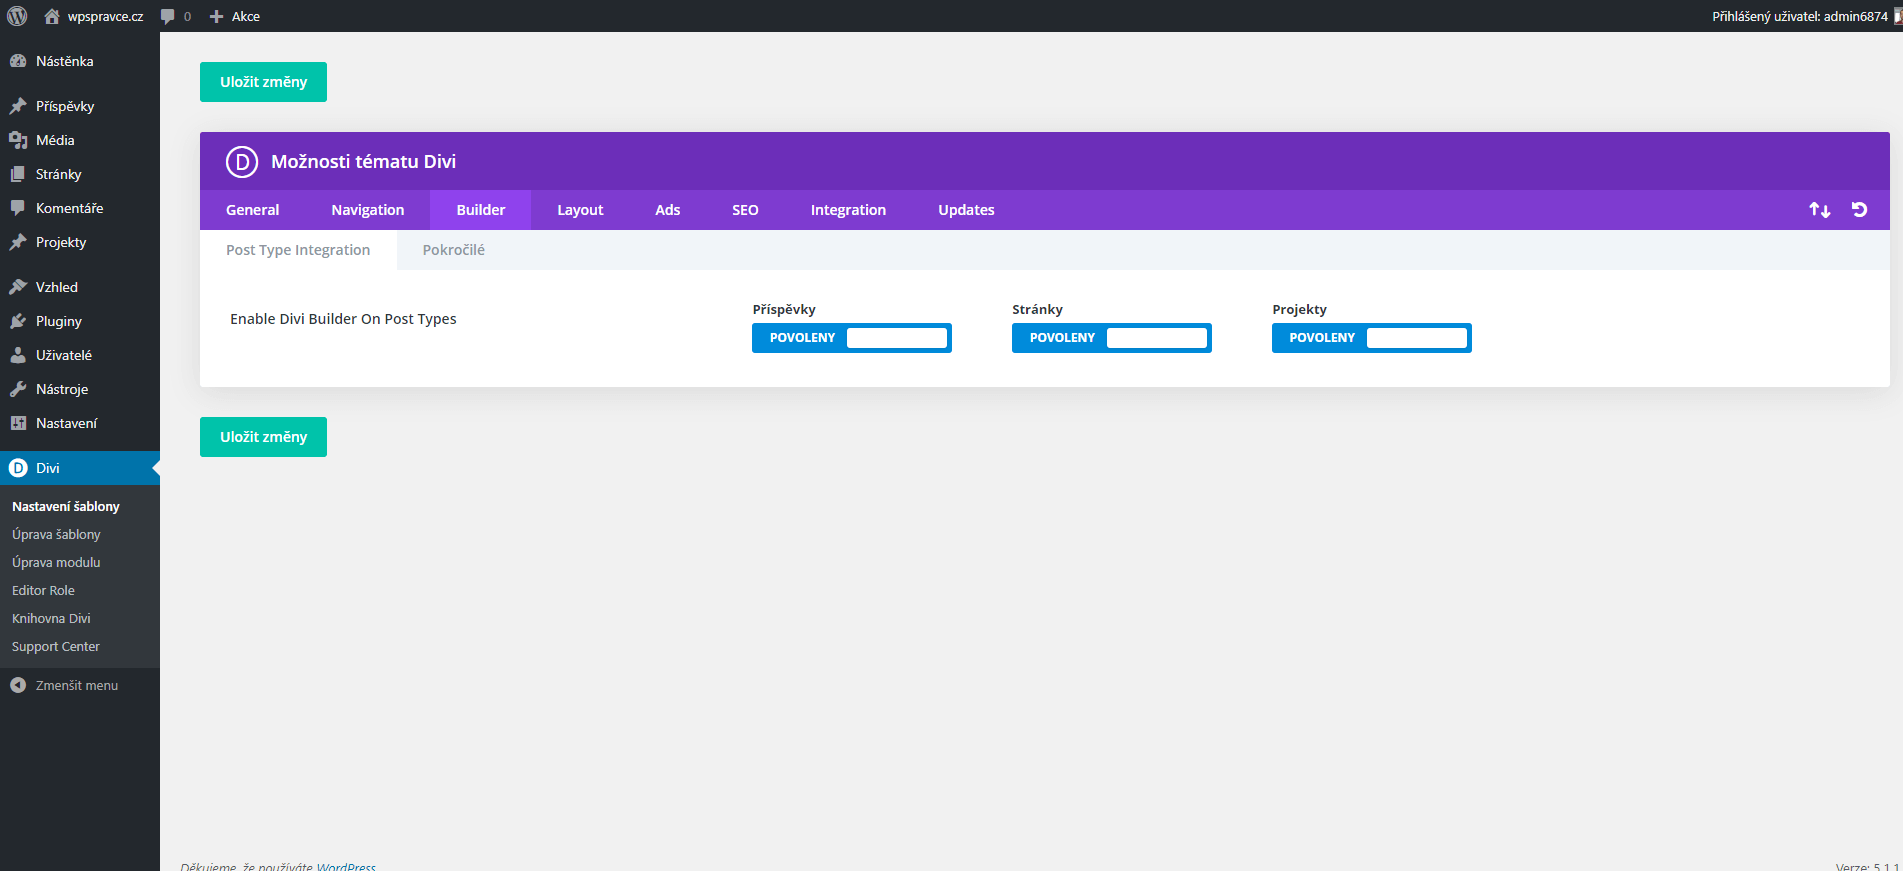1903x871 pixels.
Task: Switch to Pokročilé subtab
Action: [454, 250]
